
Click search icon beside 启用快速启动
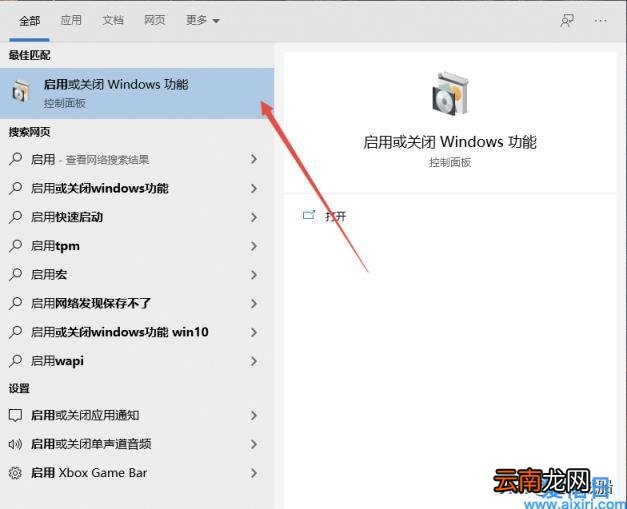[x=15, y=217]
